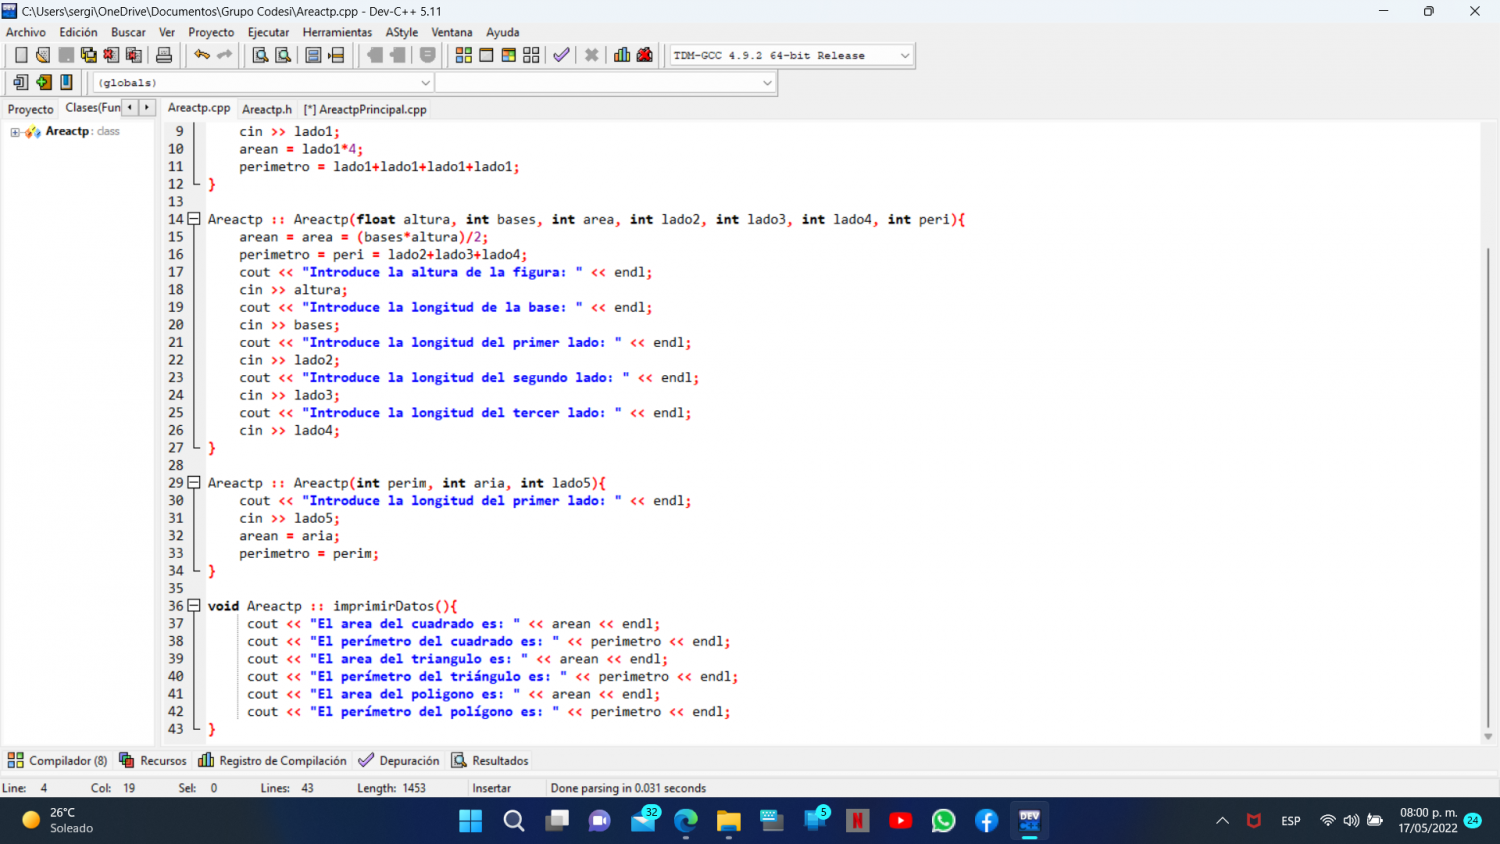This screenshot has height=844, width=1500.
Task: Click the New file toolbar icon
Action: point(20,55)
